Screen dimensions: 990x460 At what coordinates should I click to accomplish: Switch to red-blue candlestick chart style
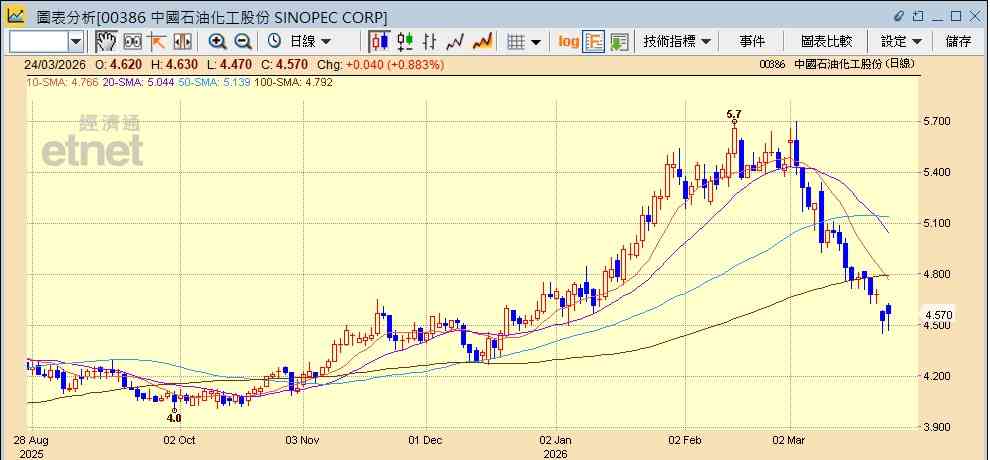coord(379,42)
